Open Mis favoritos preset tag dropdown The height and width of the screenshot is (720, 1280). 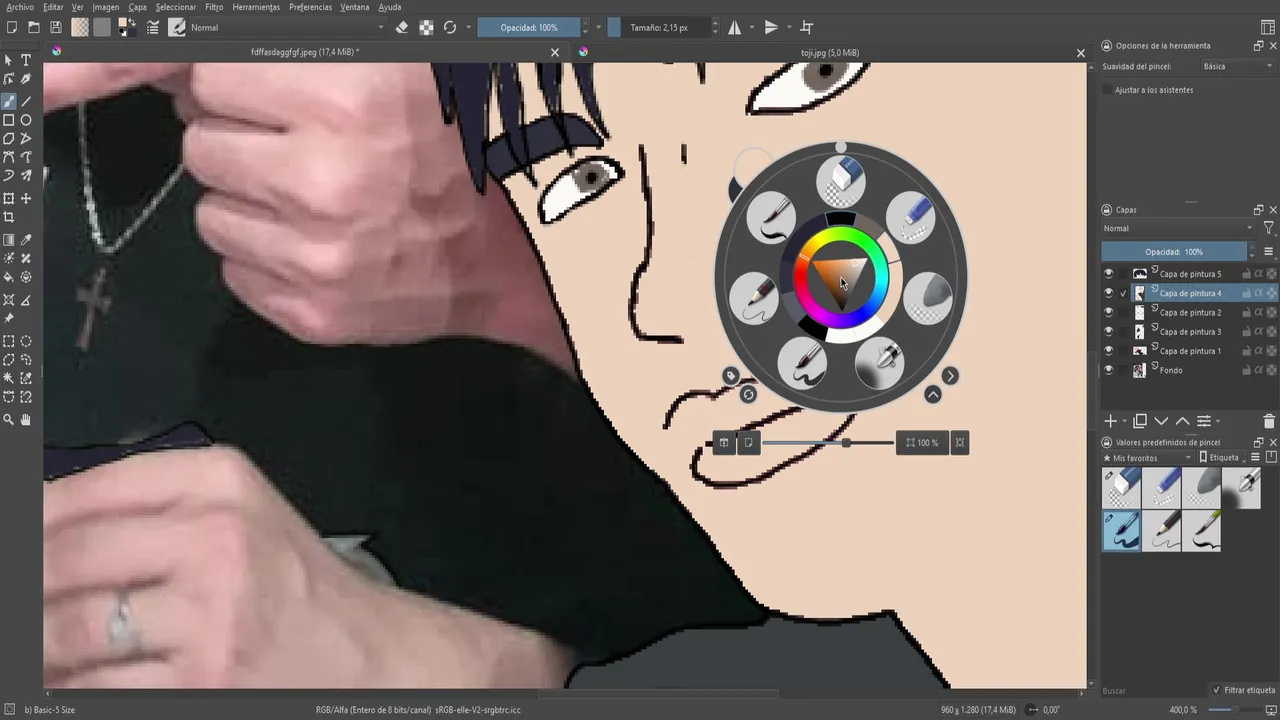pos(1147,457)
